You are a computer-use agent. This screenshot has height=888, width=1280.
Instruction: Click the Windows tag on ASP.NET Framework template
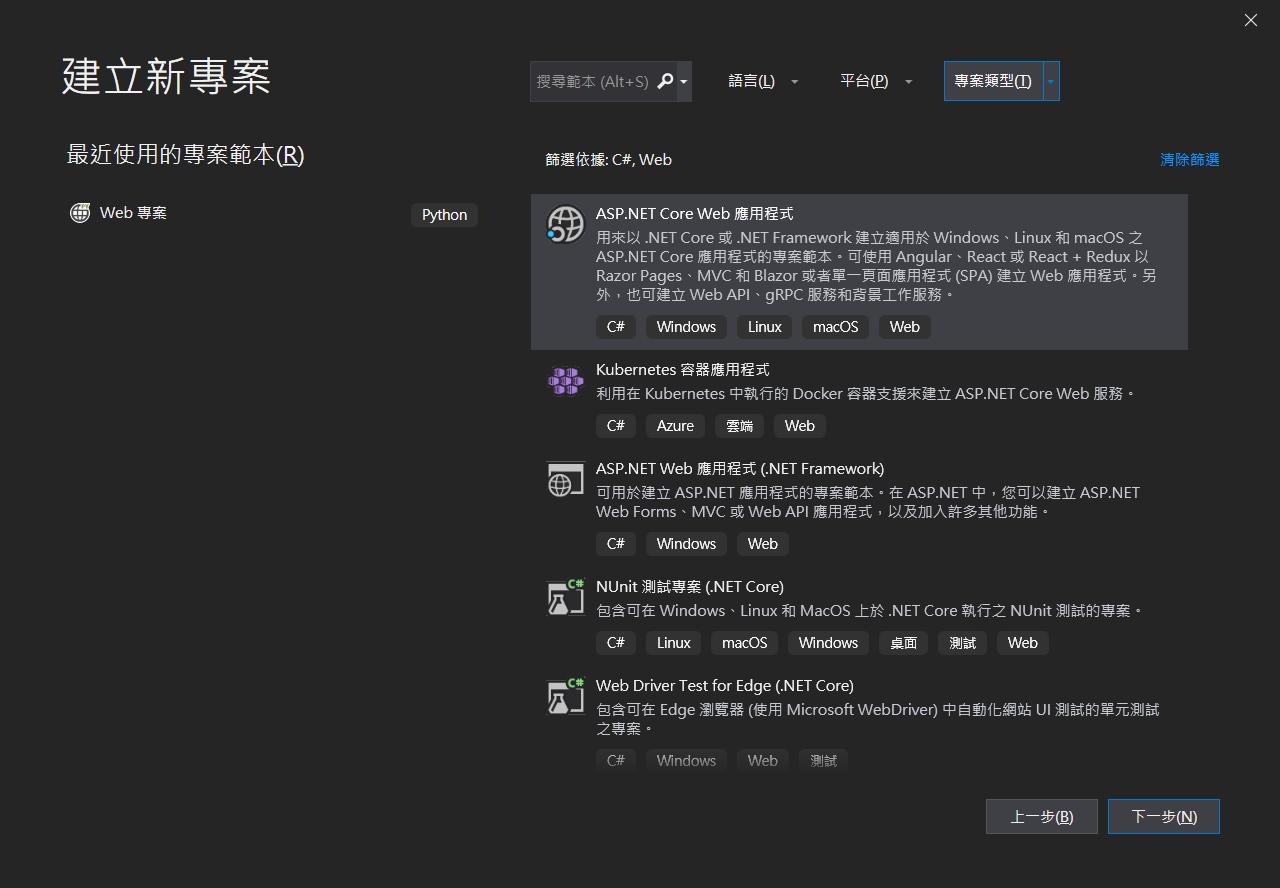[x=686, y=543]
